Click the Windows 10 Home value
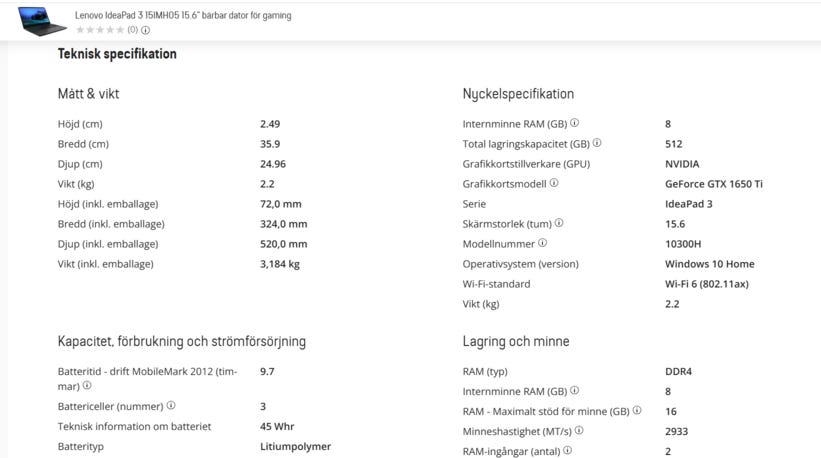The width and height of the screenshot is (821, 458). pyautogui.click(x=709, y=264)
